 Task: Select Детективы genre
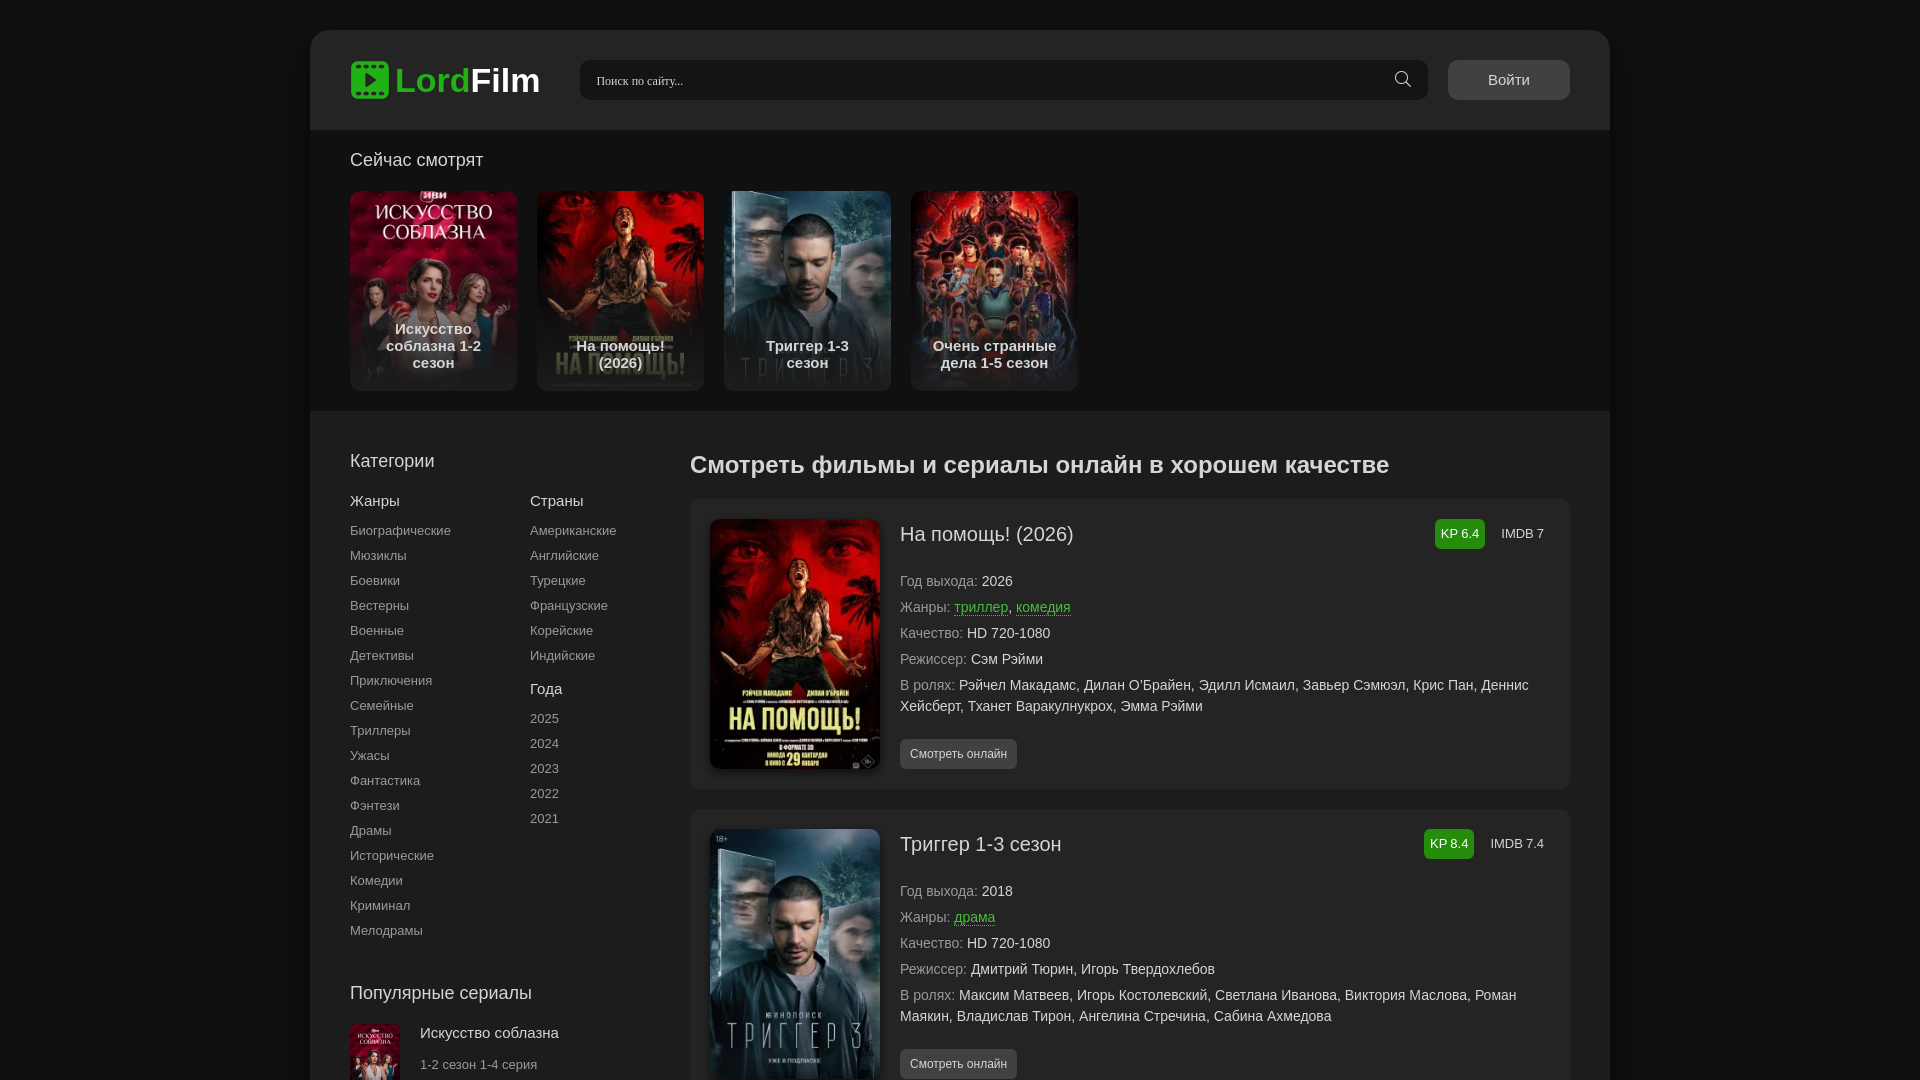pos(382,656)
